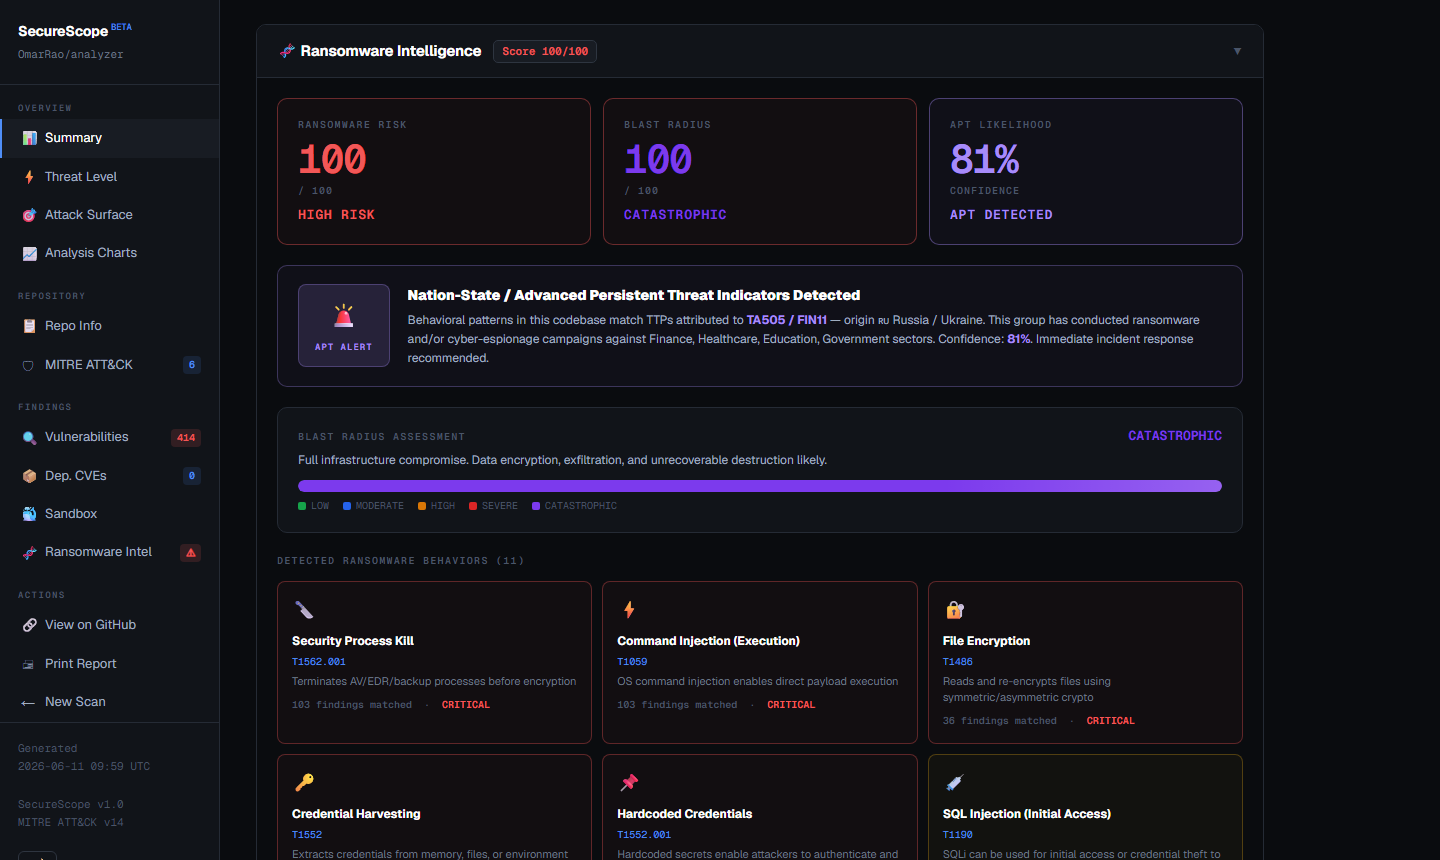Click the Credential Harvesting key icon
The height and width of the screenshot is (860, 1440).
(x=304, y=783)
